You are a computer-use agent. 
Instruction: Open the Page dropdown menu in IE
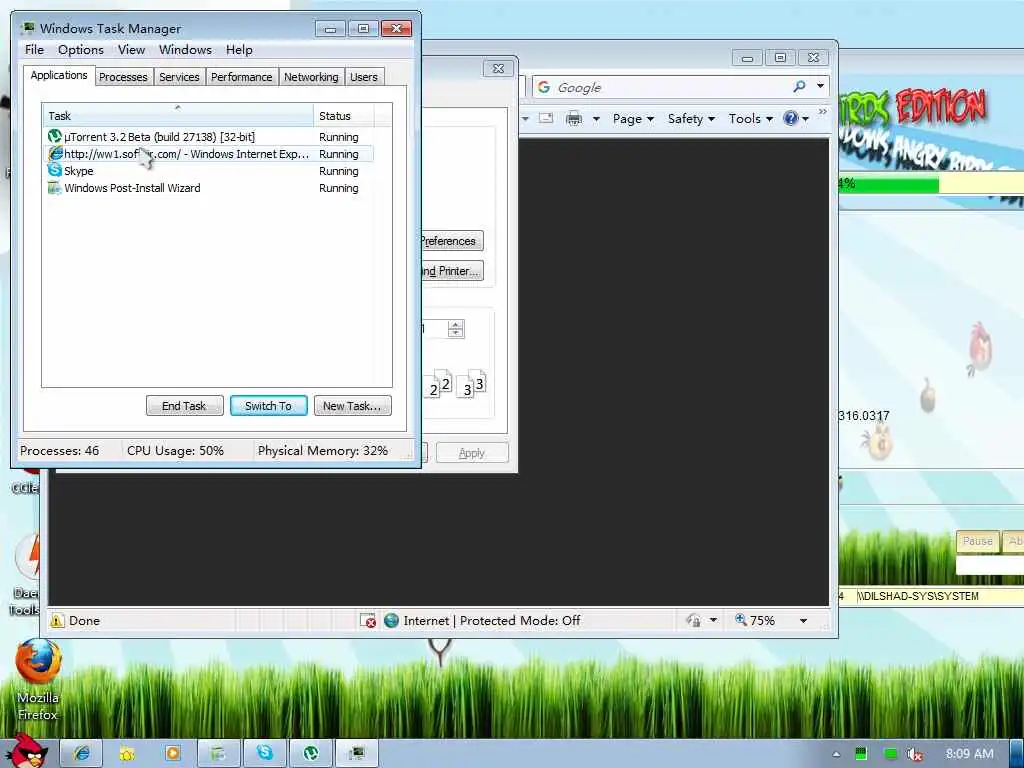[x=632, y=119]
